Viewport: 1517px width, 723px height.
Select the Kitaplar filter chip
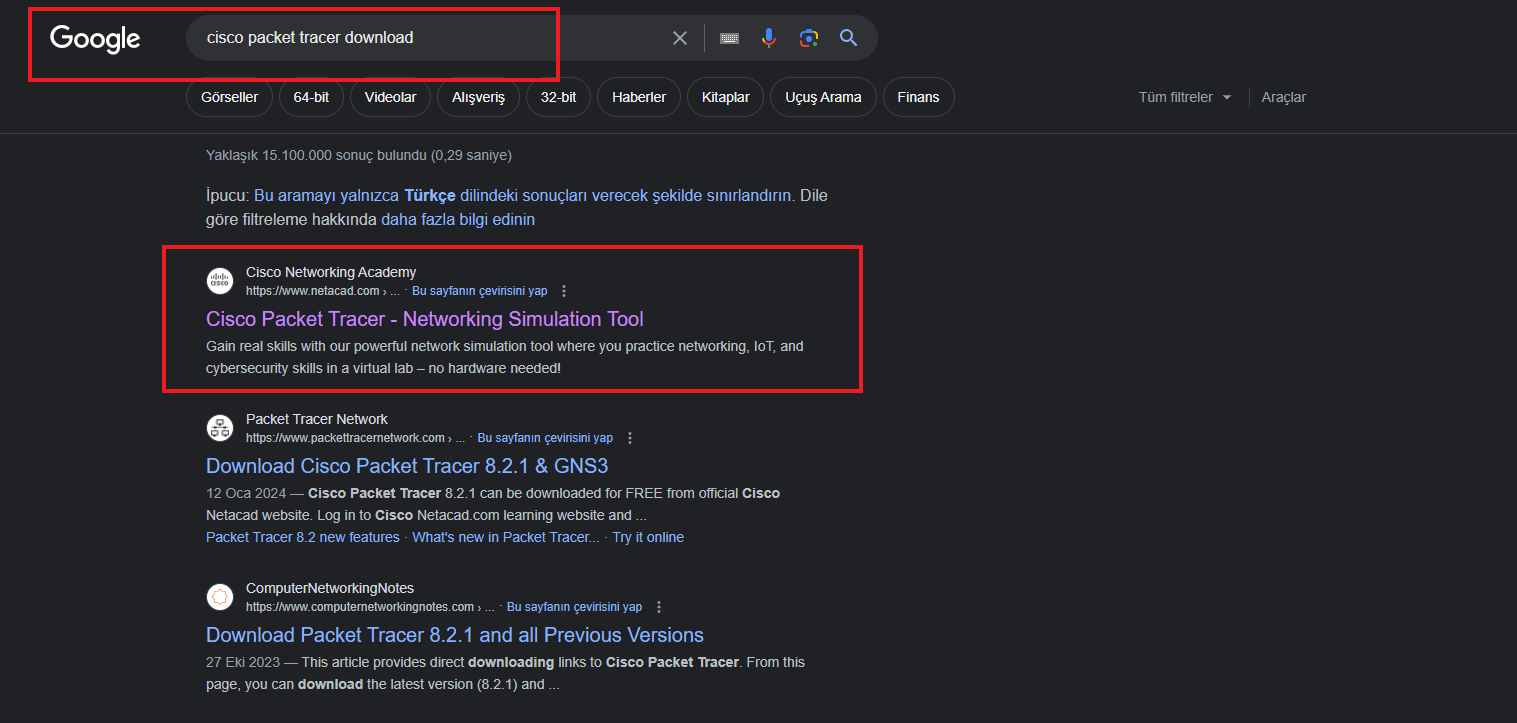(x=726, y=97)
